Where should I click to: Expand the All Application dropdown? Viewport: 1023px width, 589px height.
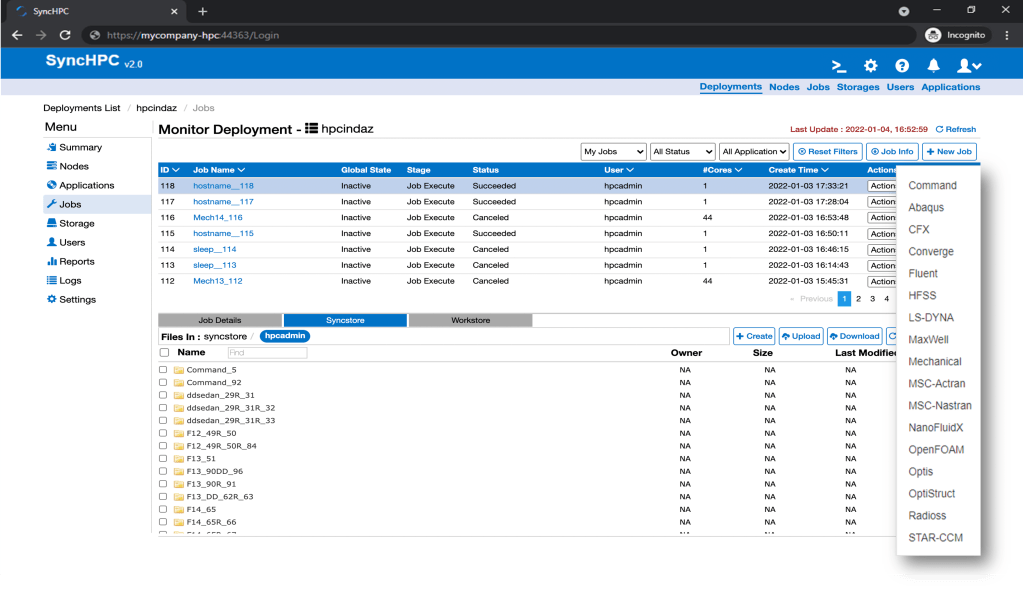(754, 152)
